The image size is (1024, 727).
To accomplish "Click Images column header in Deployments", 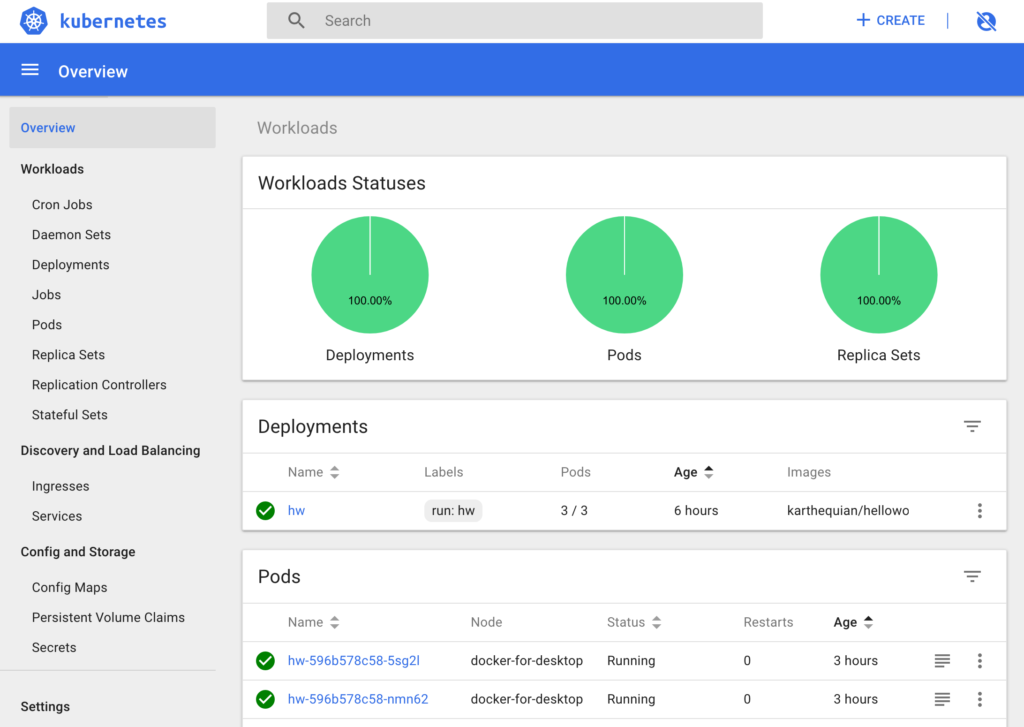I will point(808,472).
